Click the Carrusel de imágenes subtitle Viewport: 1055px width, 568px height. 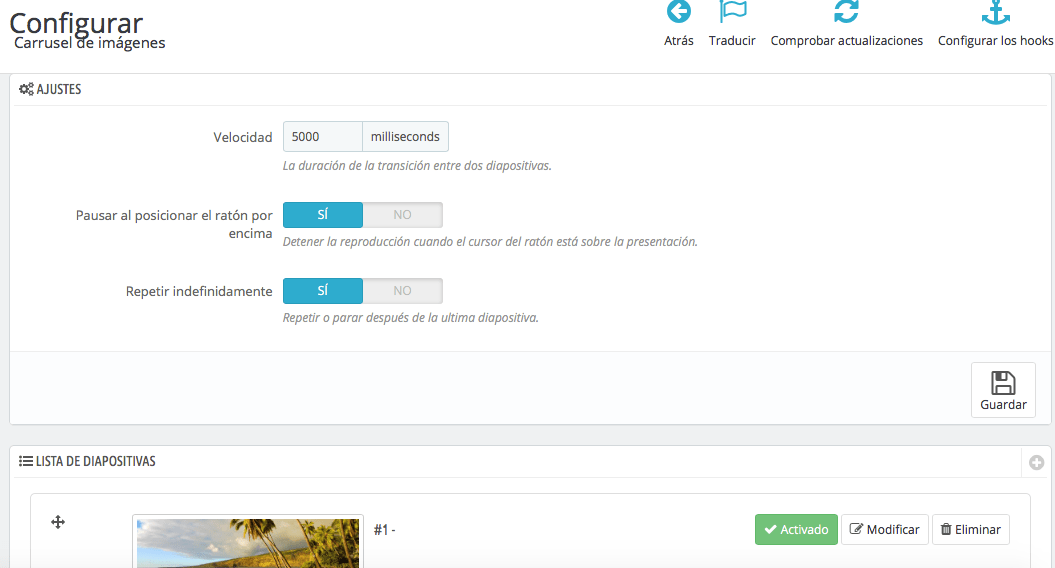tap(89, 43)
